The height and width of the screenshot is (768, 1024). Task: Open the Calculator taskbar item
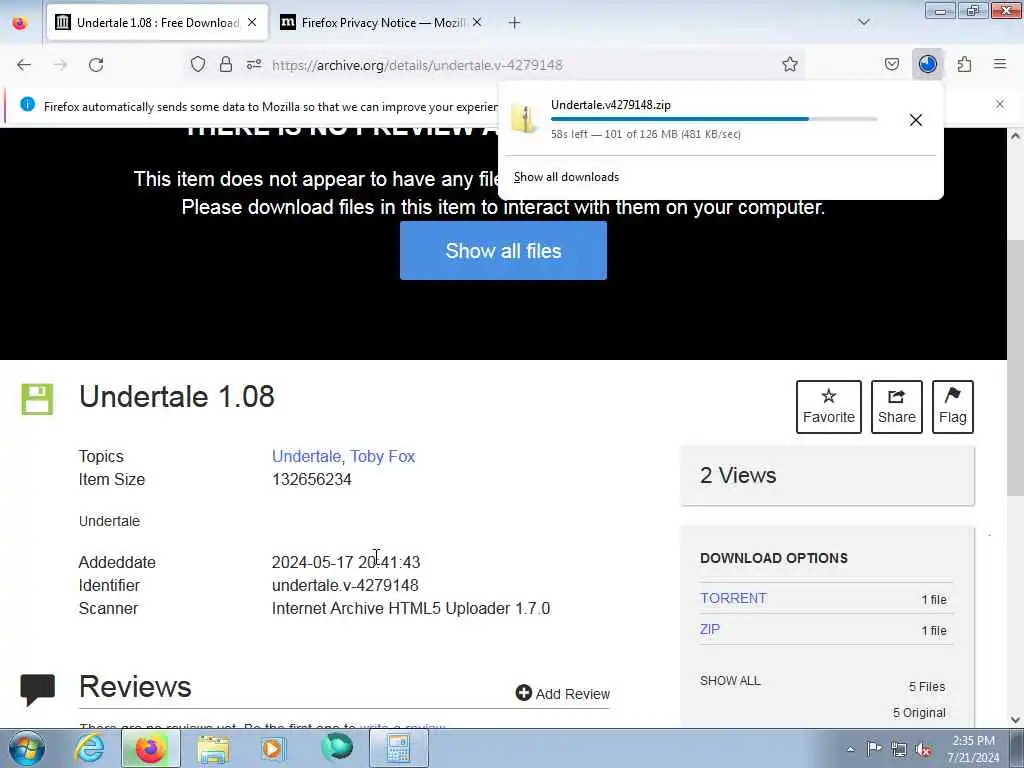pos(398,748)
